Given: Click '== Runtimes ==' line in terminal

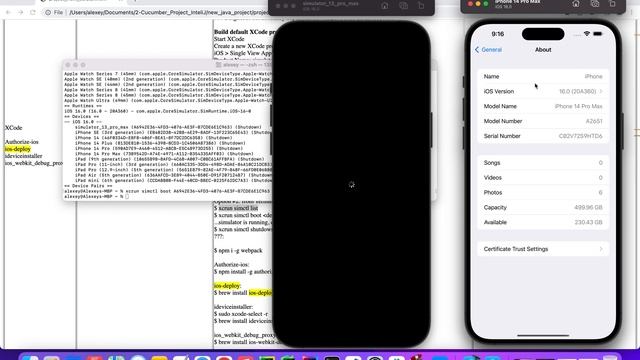Looking at the screenshot, I should click(83, 106).
